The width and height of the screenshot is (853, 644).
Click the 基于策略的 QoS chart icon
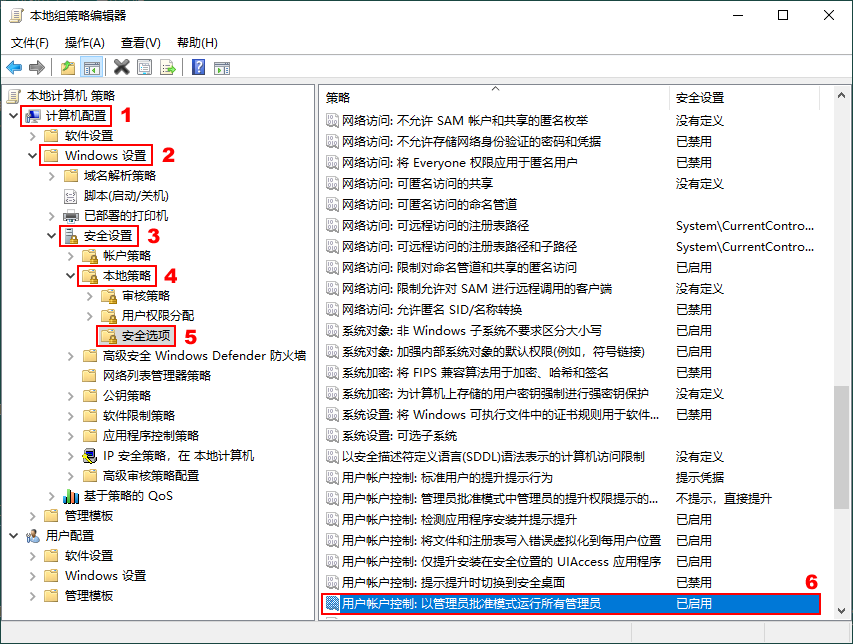71,496
